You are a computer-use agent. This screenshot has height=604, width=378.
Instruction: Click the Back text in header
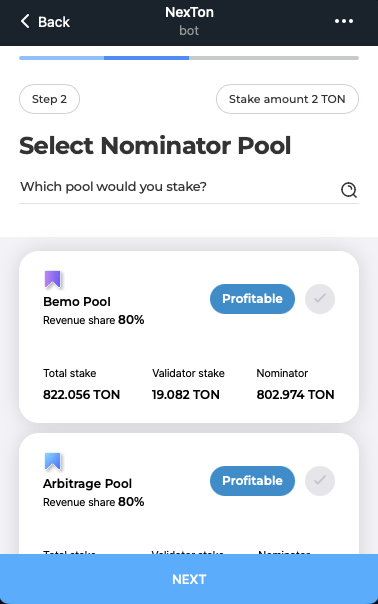54,22
